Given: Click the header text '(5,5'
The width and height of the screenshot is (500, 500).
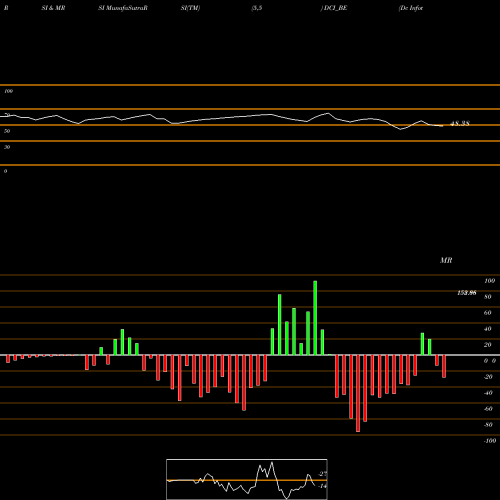Looking at the screenshot, I should point(257,8).
